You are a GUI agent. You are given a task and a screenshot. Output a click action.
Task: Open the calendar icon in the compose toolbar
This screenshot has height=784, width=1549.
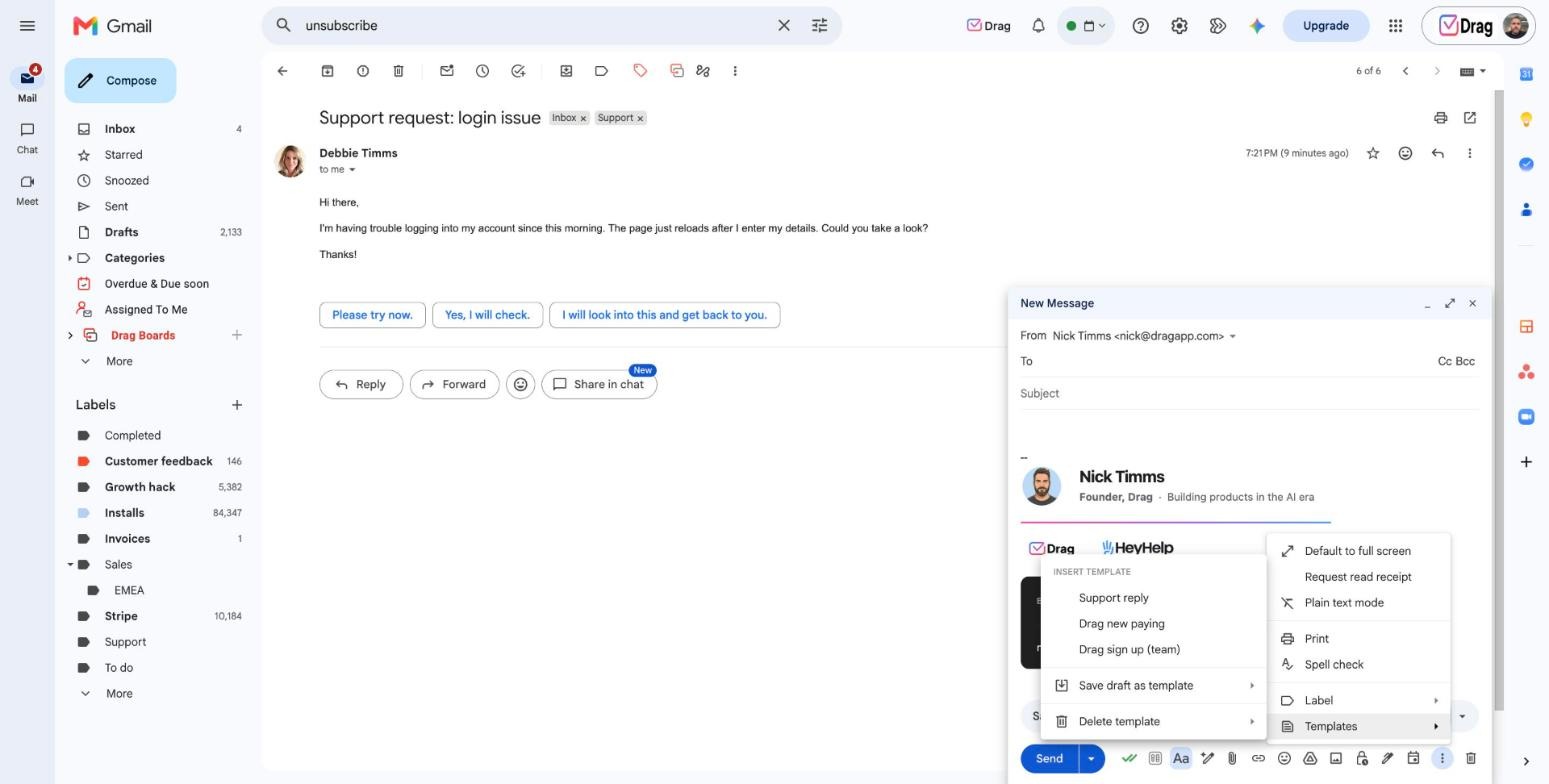[1414, 758]
